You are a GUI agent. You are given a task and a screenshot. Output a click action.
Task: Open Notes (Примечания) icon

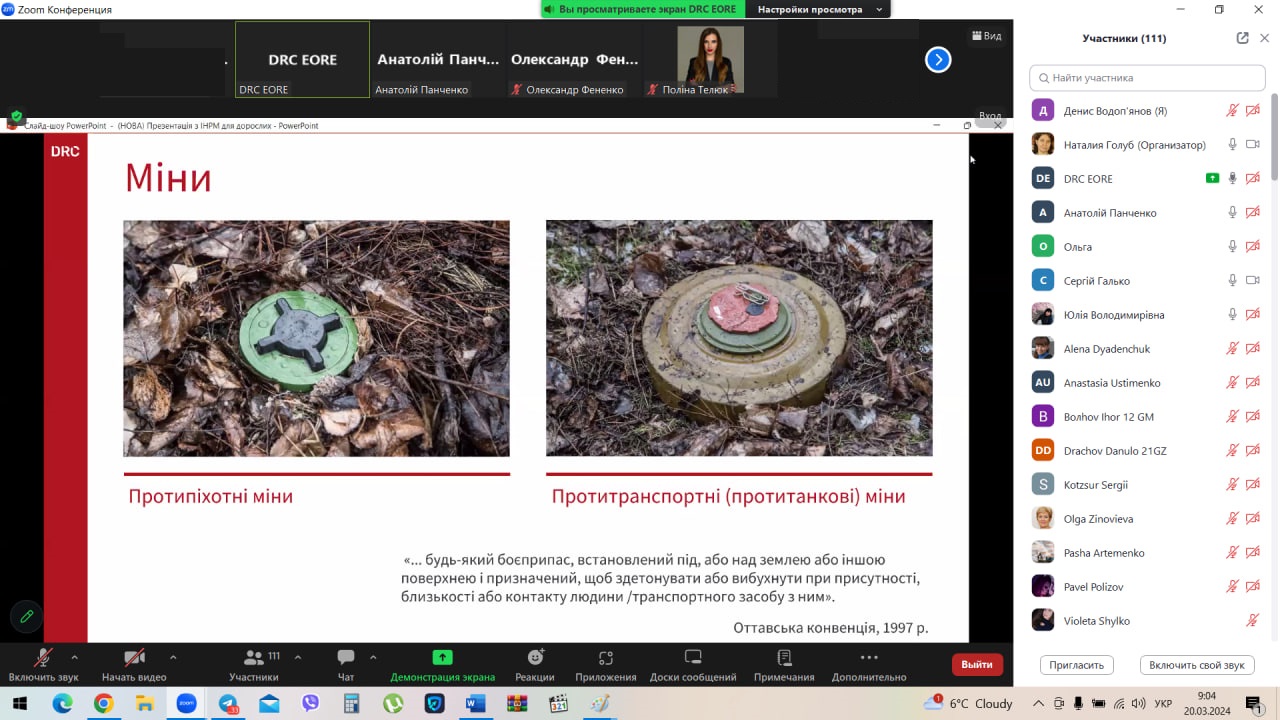pyautogui.click(x=784, y=658)
